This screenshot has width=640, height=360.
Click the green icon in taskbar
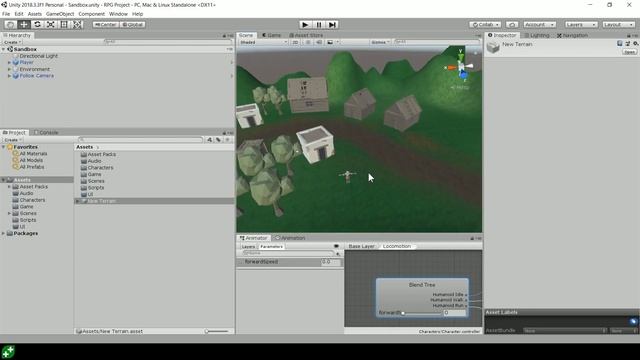[8, 351]
